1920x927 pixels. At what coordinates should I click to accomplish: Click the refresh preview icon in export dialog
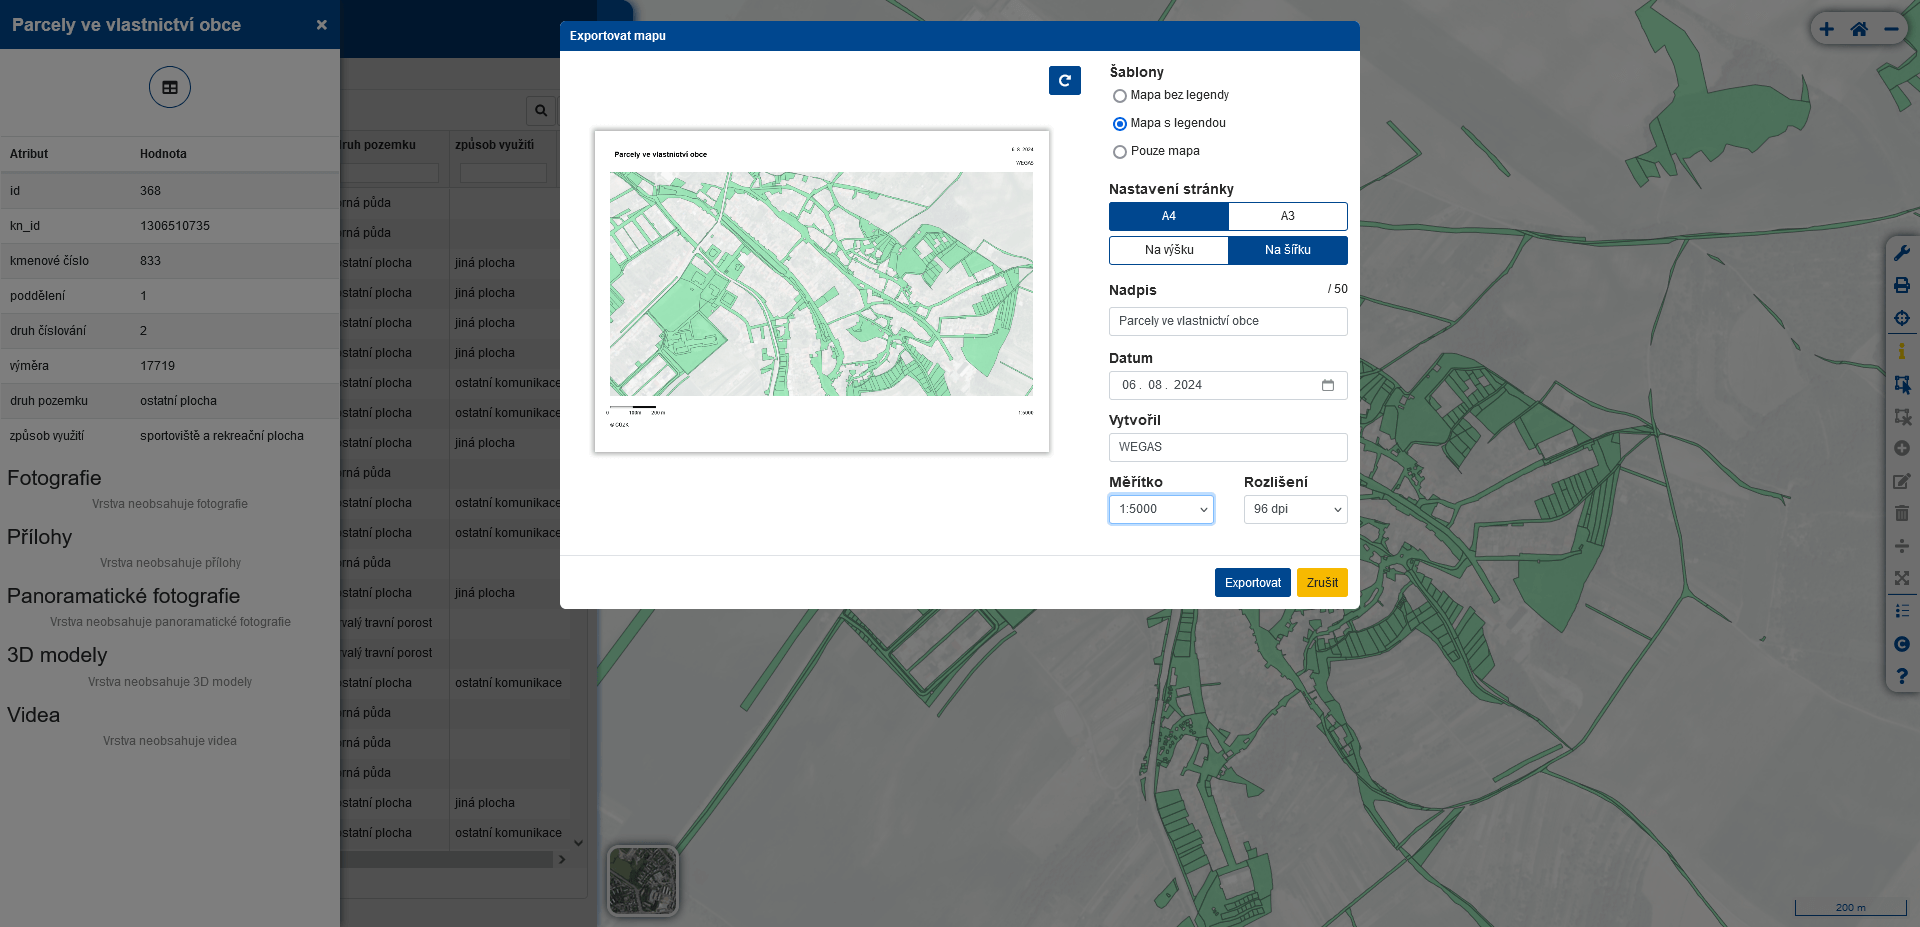click(1065, 81)
